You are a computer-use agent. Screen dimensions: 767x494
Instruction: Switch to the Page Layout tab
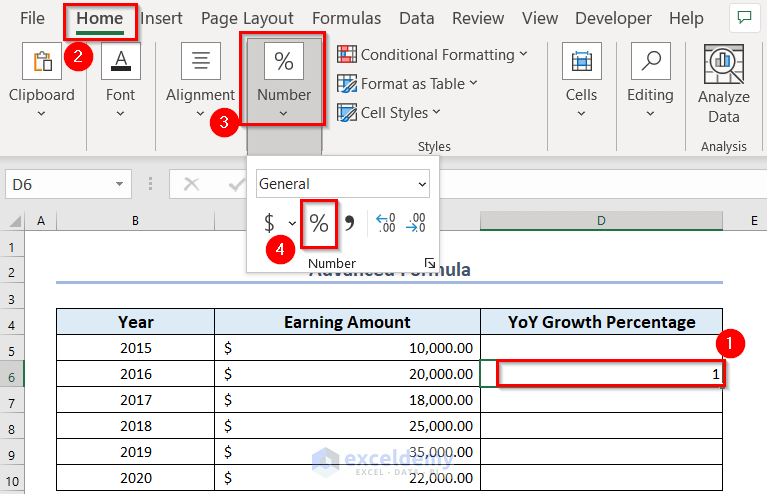[247, 19]
